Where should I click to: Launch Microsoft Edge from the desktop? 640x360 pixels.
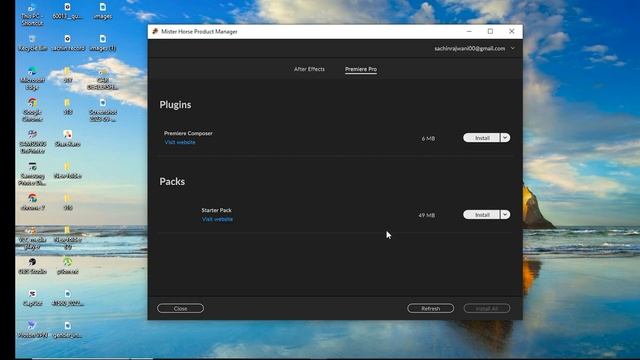click(32, 78)
